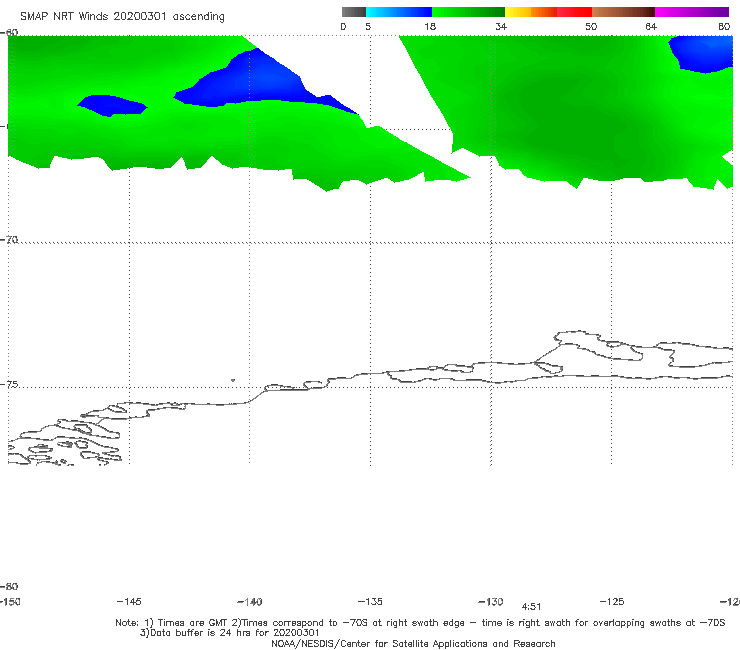Click the longitude label '-140'
740x650 pixels.
(x=250, y=602)
